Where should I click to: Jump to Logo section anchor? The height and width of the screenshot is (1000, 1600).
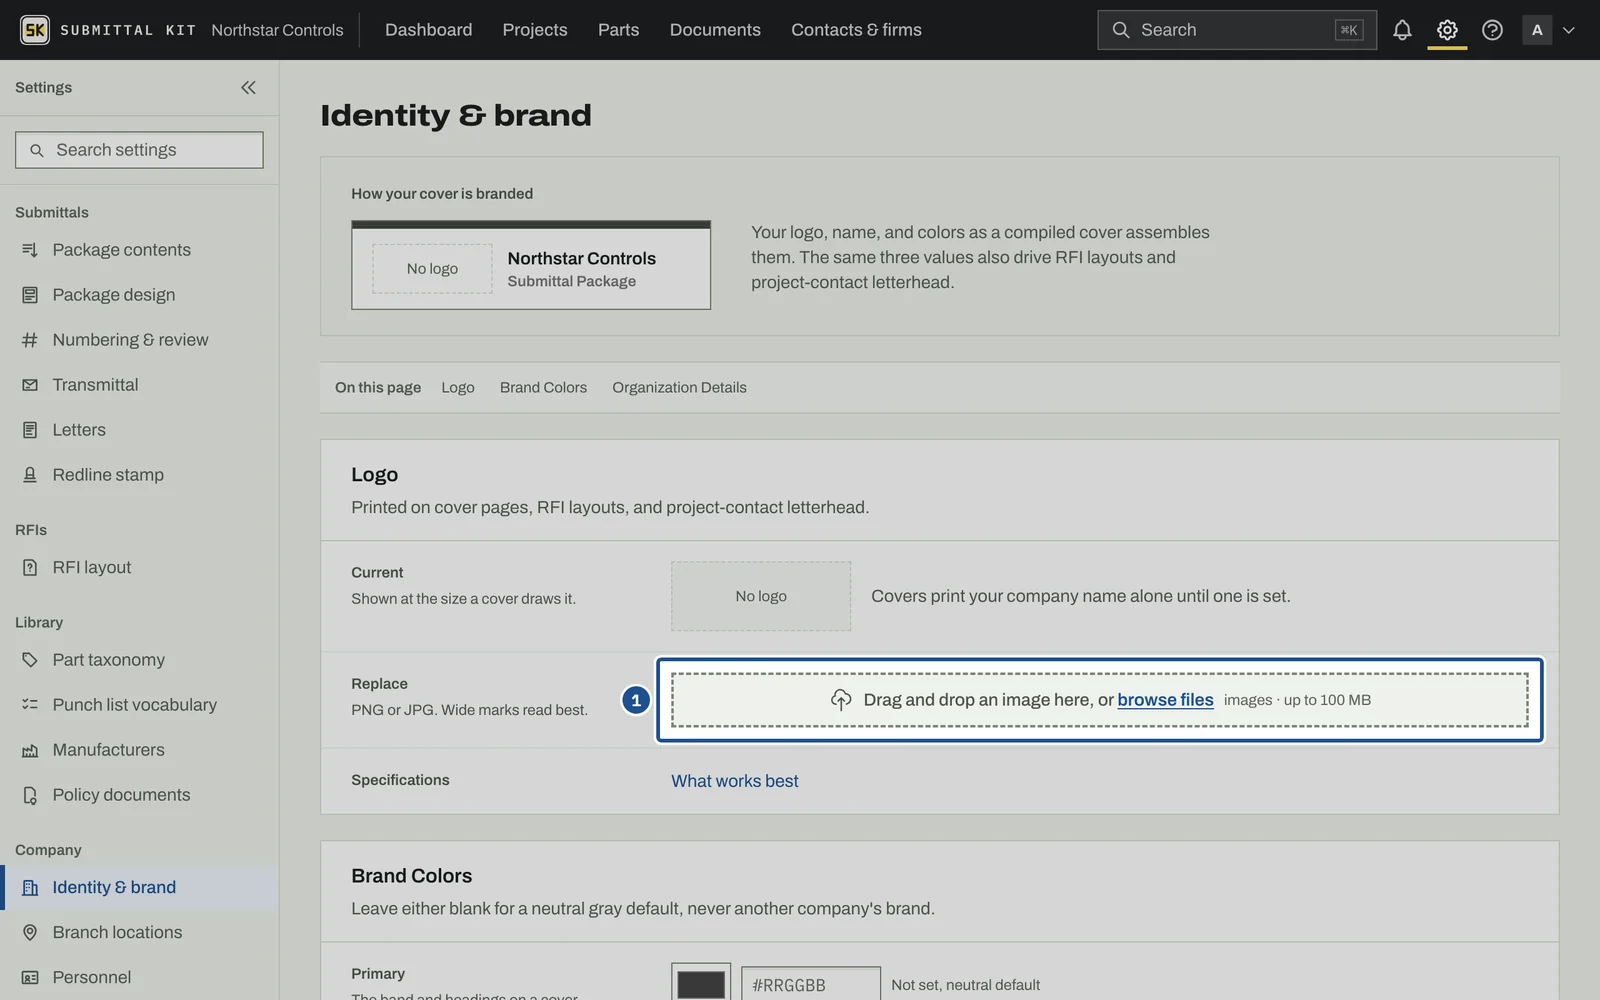pyautogui.click(x=458, y=388)
